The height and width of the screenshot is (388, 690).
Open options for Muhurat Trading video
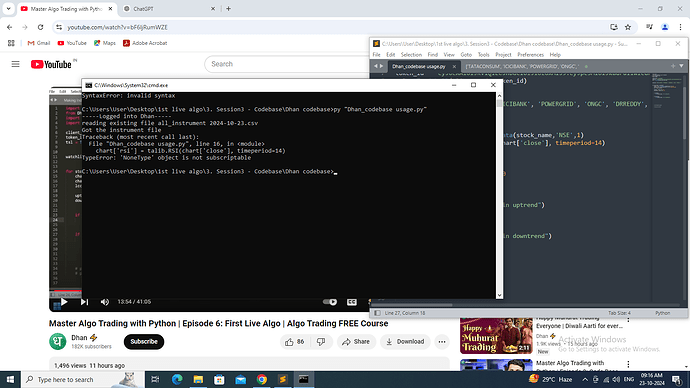click(628, 320)
